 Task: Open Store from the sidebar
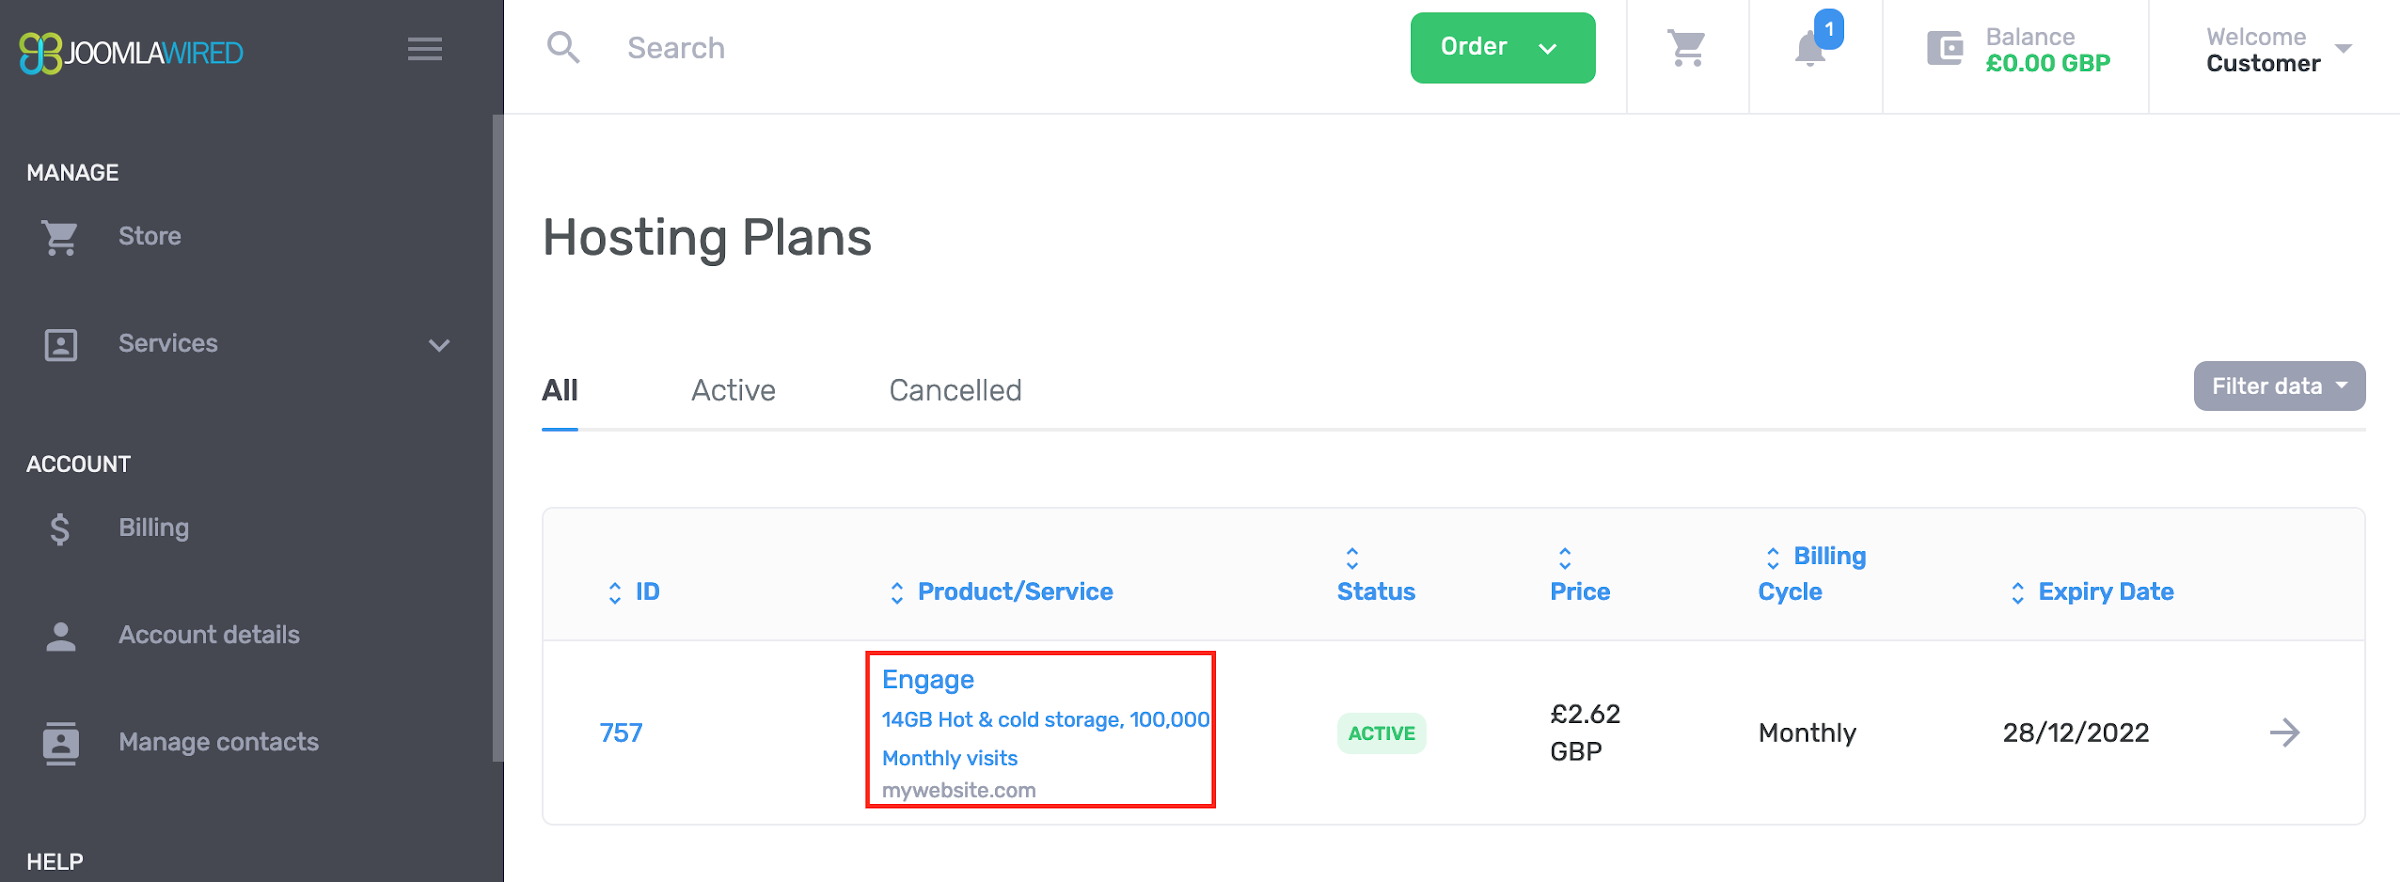coord(149,236)
